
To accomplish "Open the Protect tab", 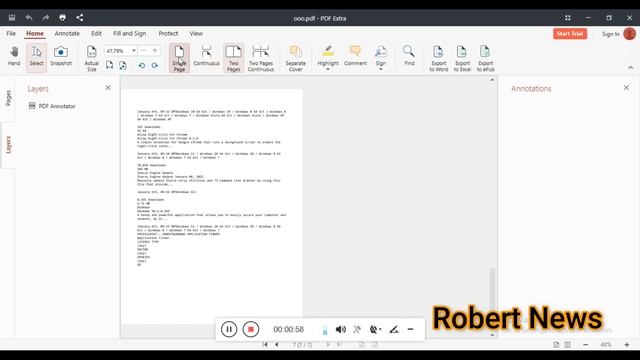I will tap(168, 33).
